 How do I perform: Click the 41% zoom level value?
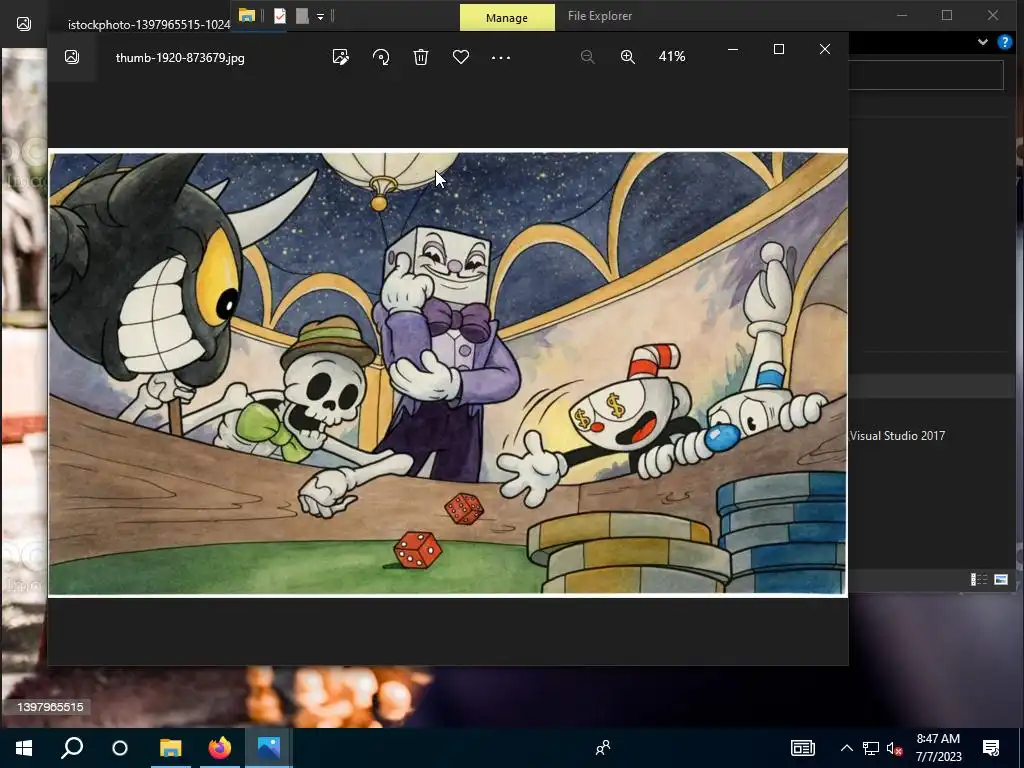coord(672,57)
